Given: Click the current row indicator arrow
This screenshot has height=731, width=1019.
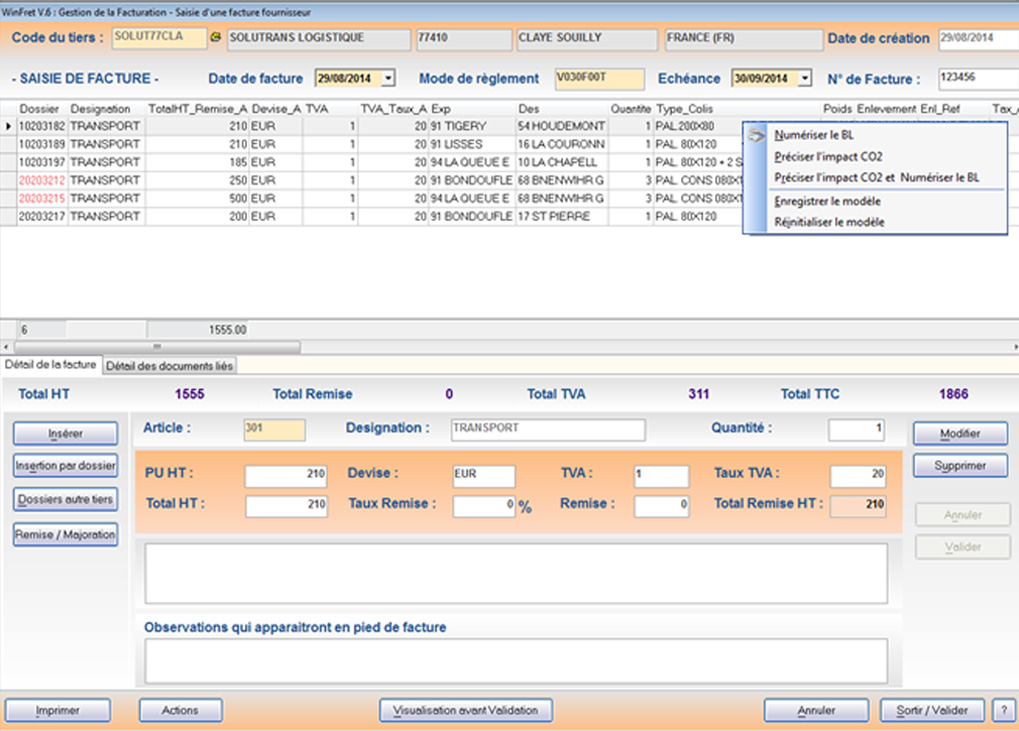Looking at the screenshot, I should pyautogui.click(x=8, y=126).
